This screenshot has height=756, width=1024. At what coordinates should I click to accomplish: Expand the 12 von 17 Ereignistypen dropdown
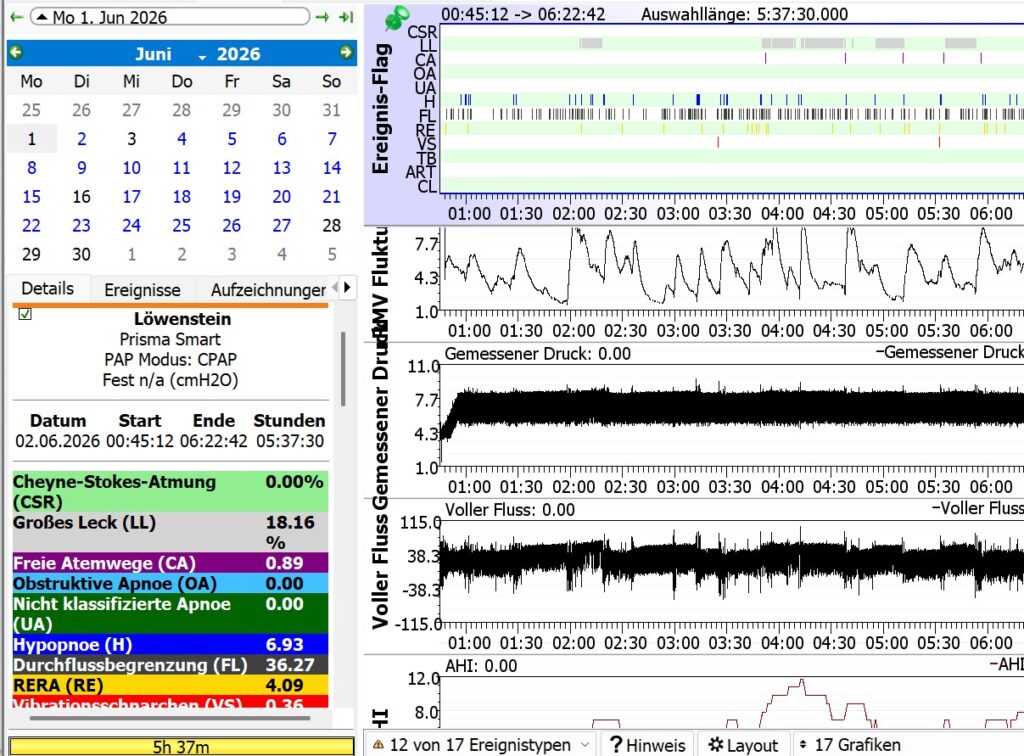(480, 745)
